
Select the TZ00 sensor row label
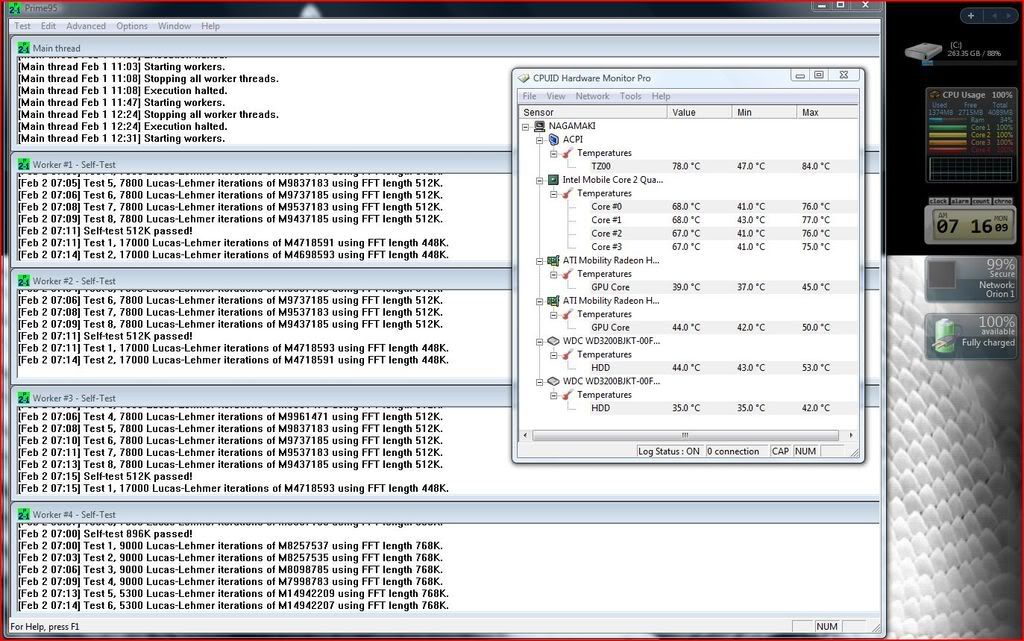601,166
